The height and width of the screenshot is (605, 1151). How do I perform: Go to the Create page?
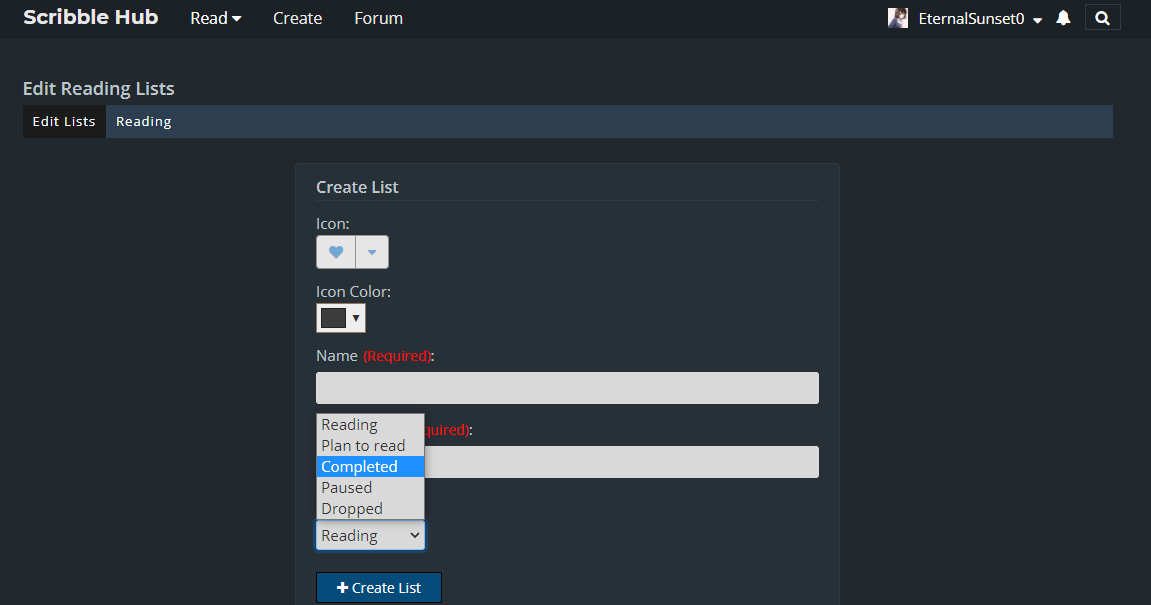click(x=297, y=18)
